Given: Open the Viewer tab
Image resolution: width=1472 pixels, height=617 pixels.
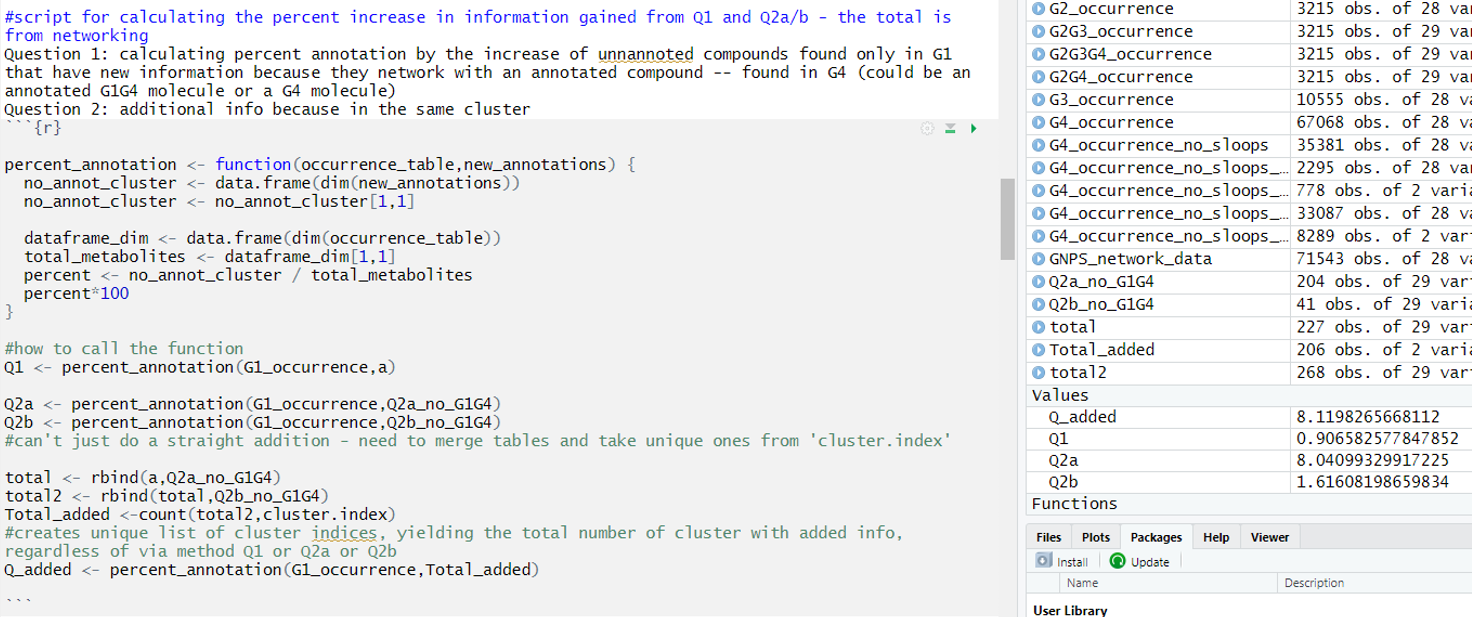Looking at the screenshot, I should click(1269, 537).
